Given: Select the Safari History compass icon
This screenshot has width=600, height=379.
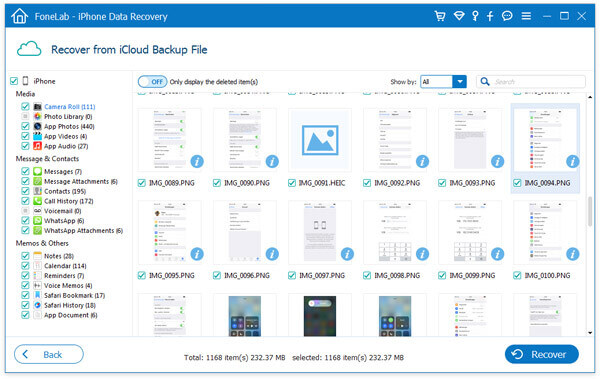Looking at the screenshot, I should (38, 305).
